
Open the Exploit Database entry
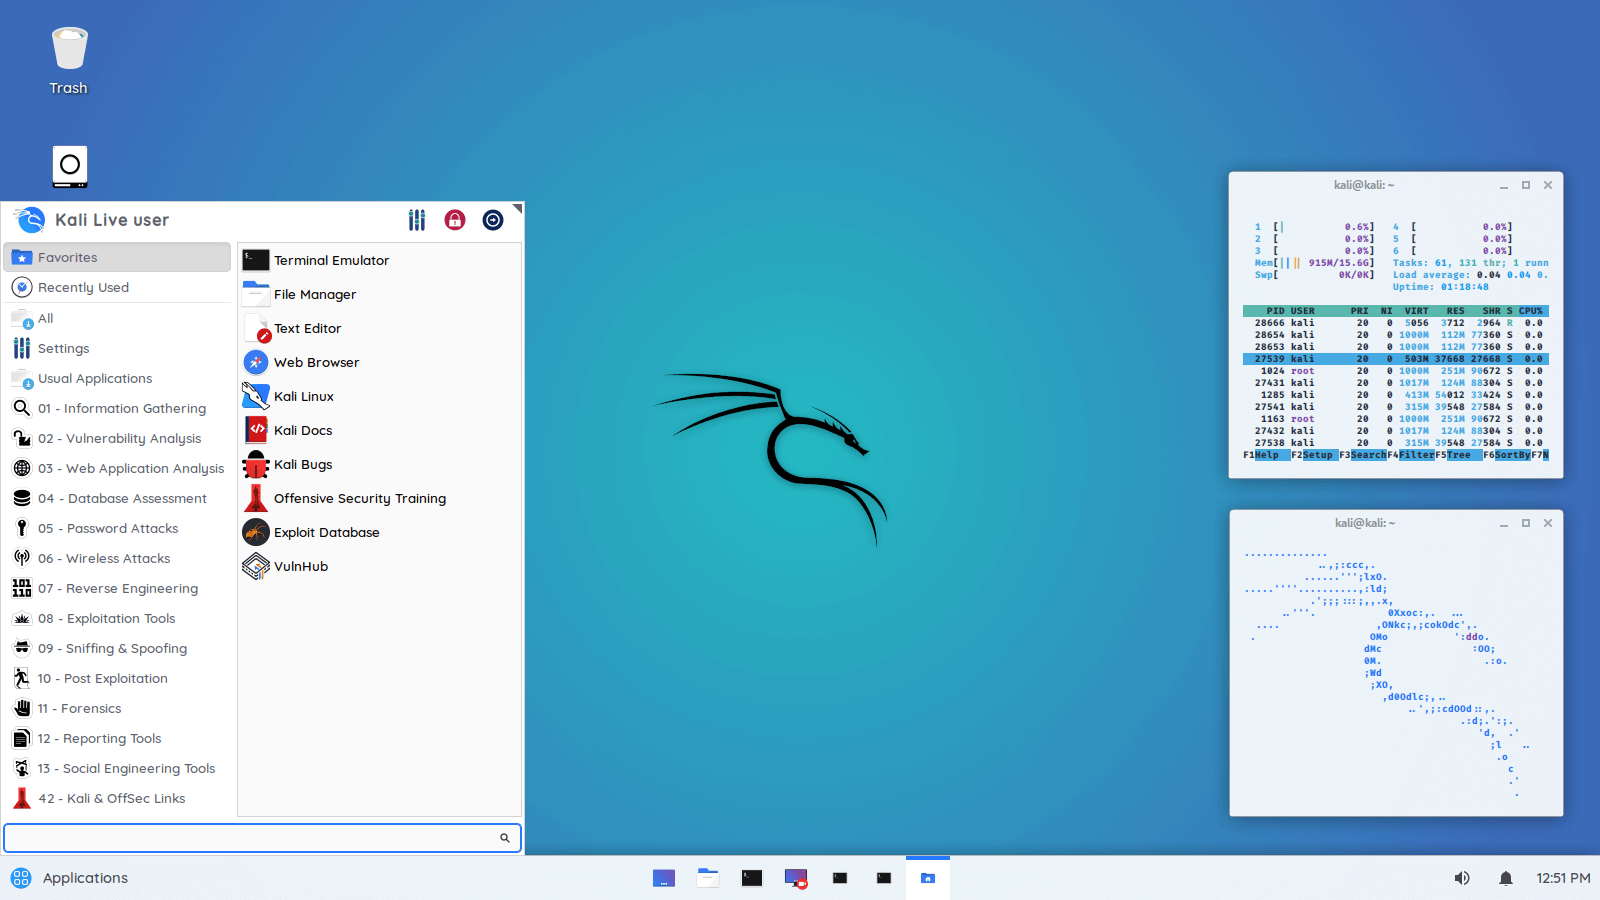tap(326, 532)
